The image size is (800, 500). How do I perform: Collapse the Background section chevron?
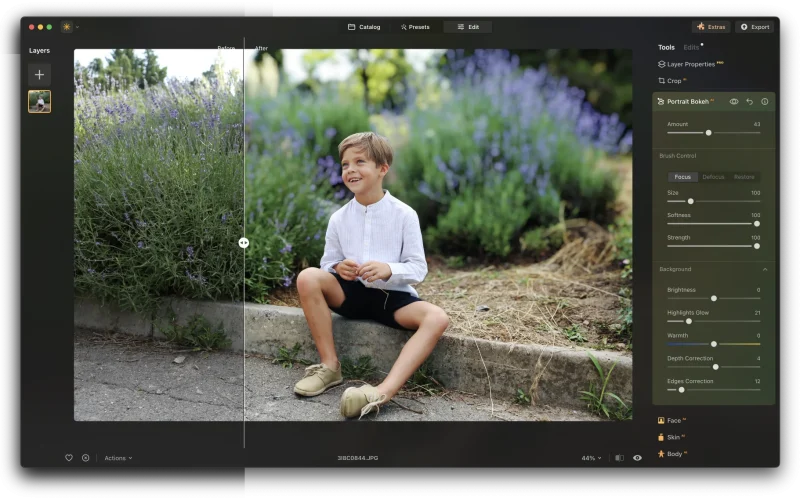765,269
